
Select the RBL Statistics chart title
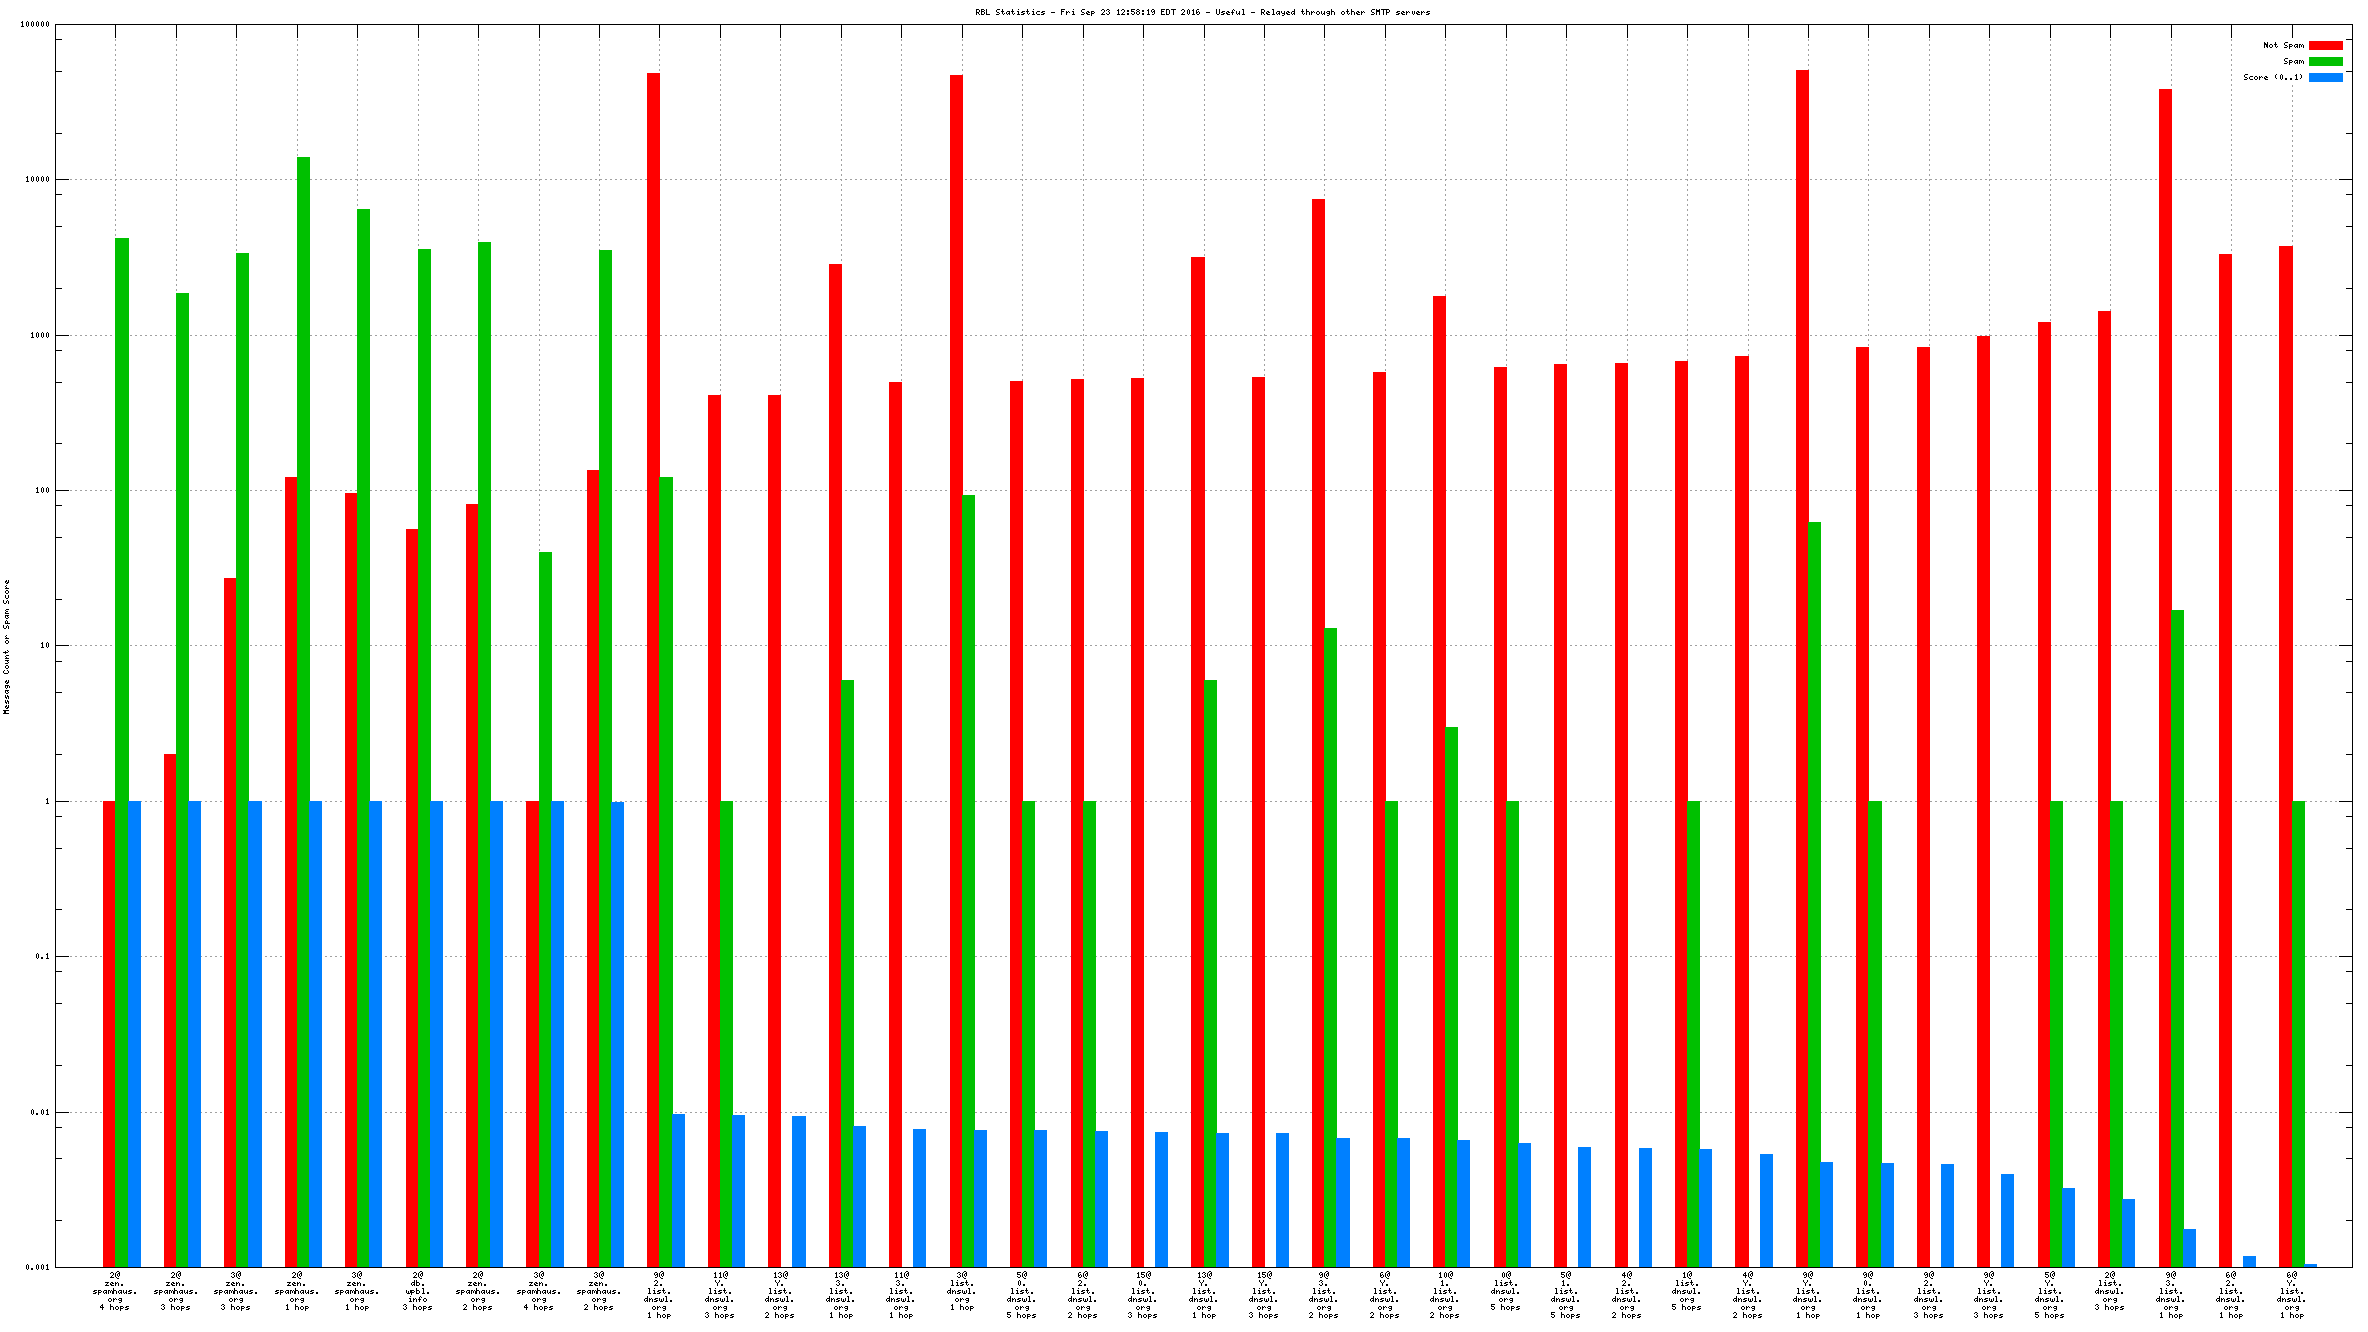(1202, 12)
